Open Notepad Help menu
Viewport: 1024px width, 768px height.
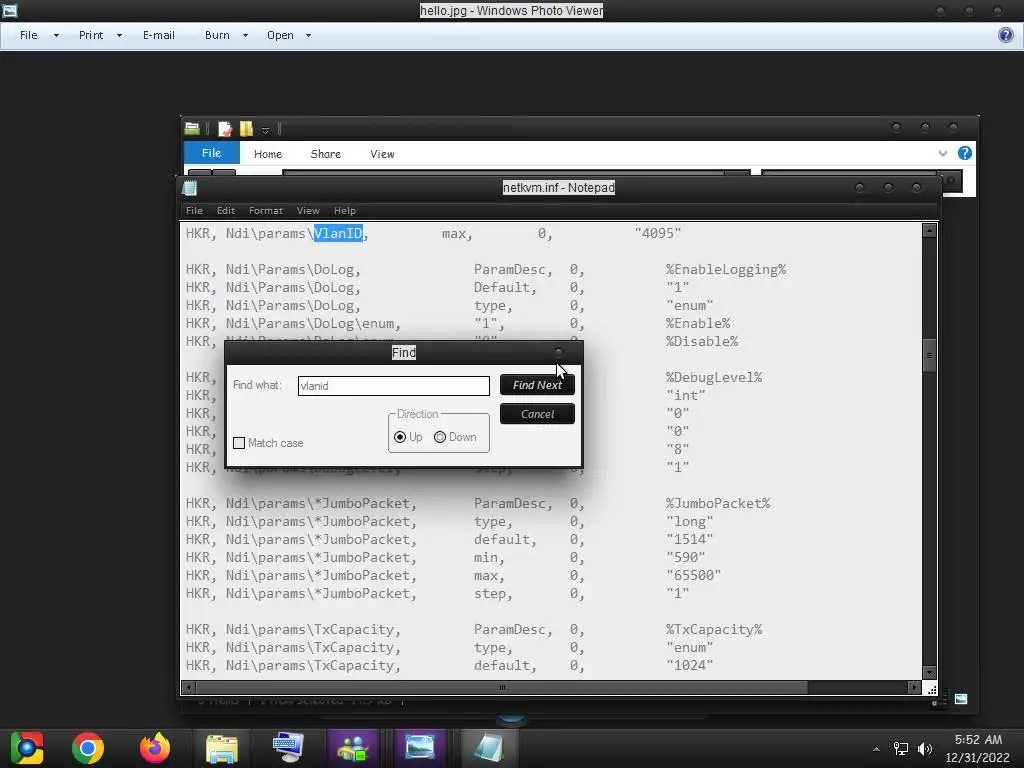[x=345, y=210]
